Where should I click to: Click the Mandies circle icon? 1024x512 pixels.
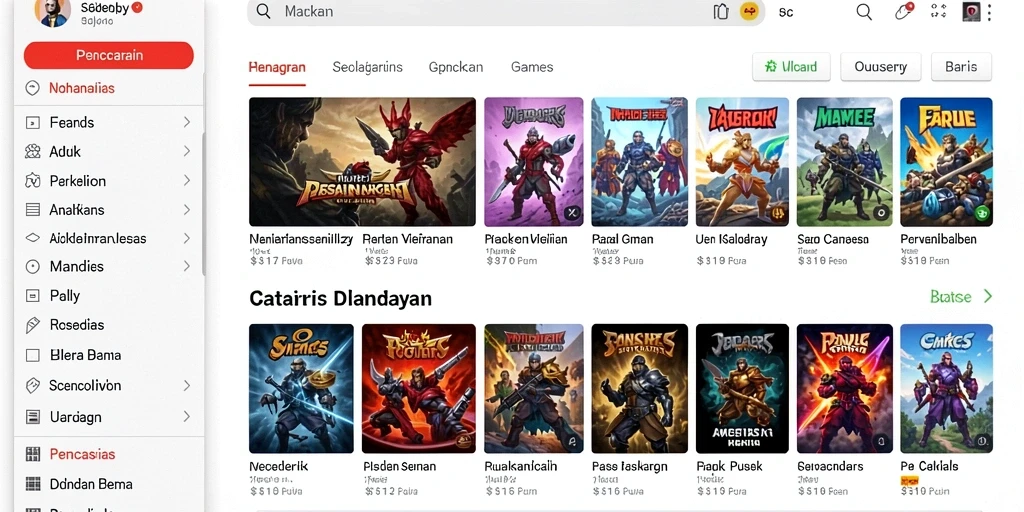(x=32, y=266)
